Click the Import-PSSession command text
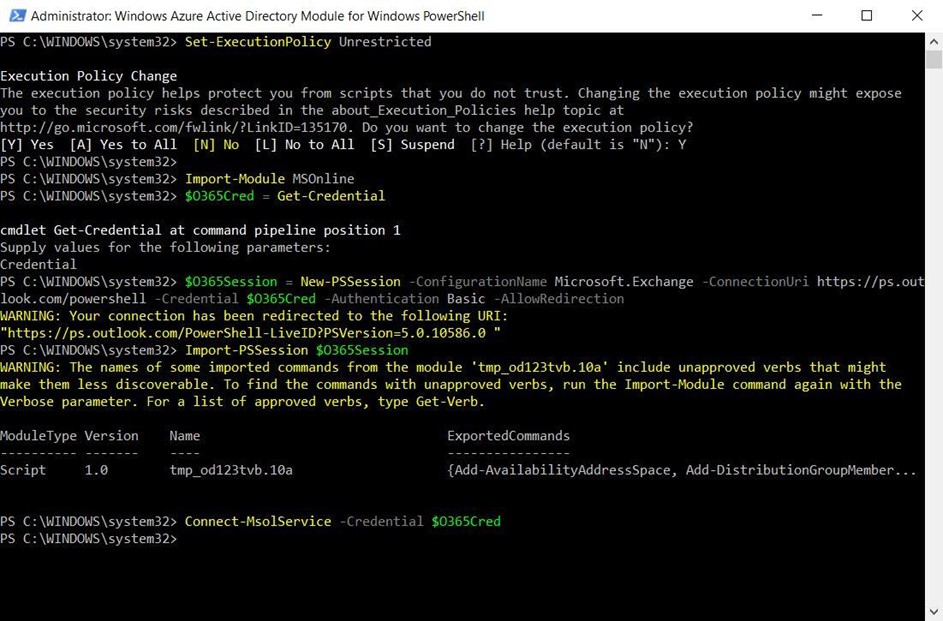This screenshot has height=621, width=943. pos(246,350)
